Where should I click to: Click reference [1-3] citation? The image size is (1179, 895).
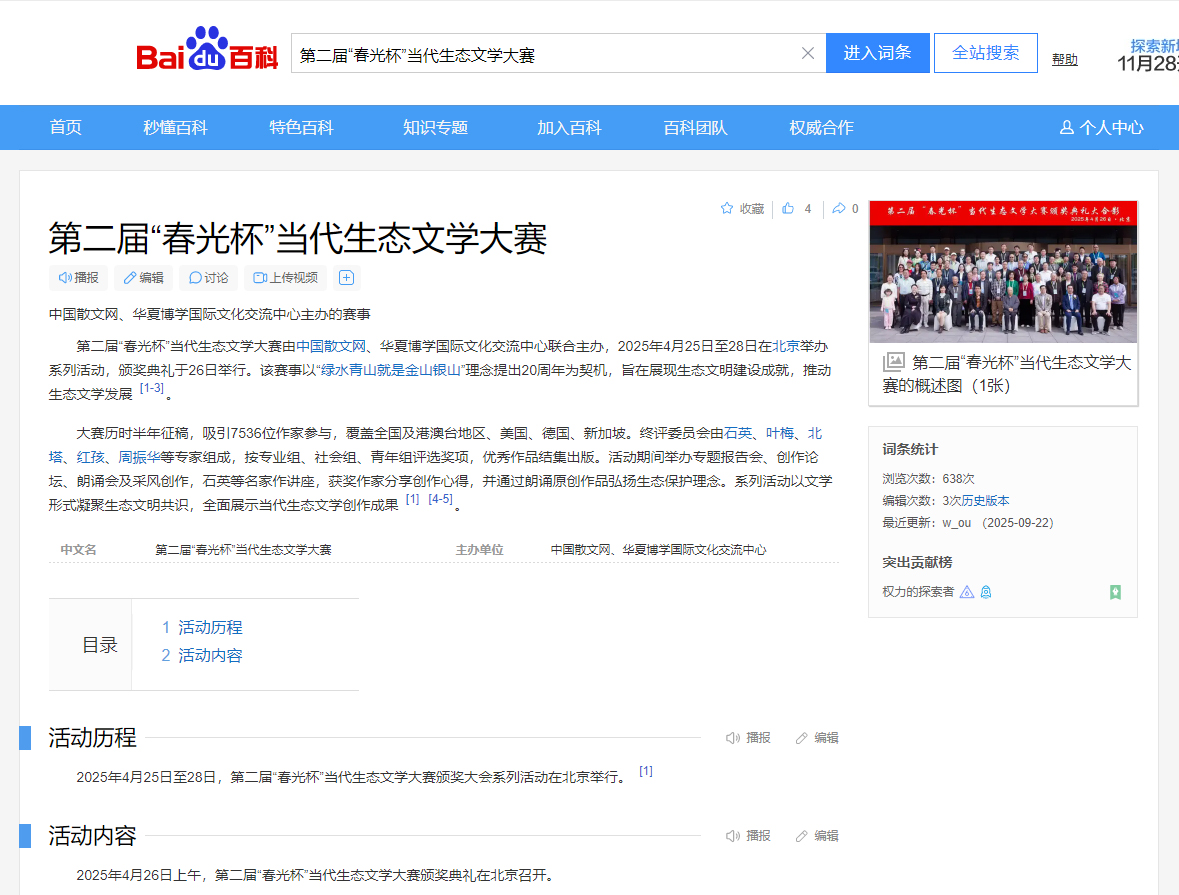click(152, 388)
